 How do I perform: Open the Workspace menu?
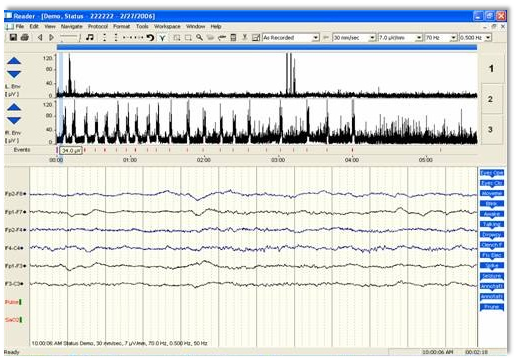point(167,26)
